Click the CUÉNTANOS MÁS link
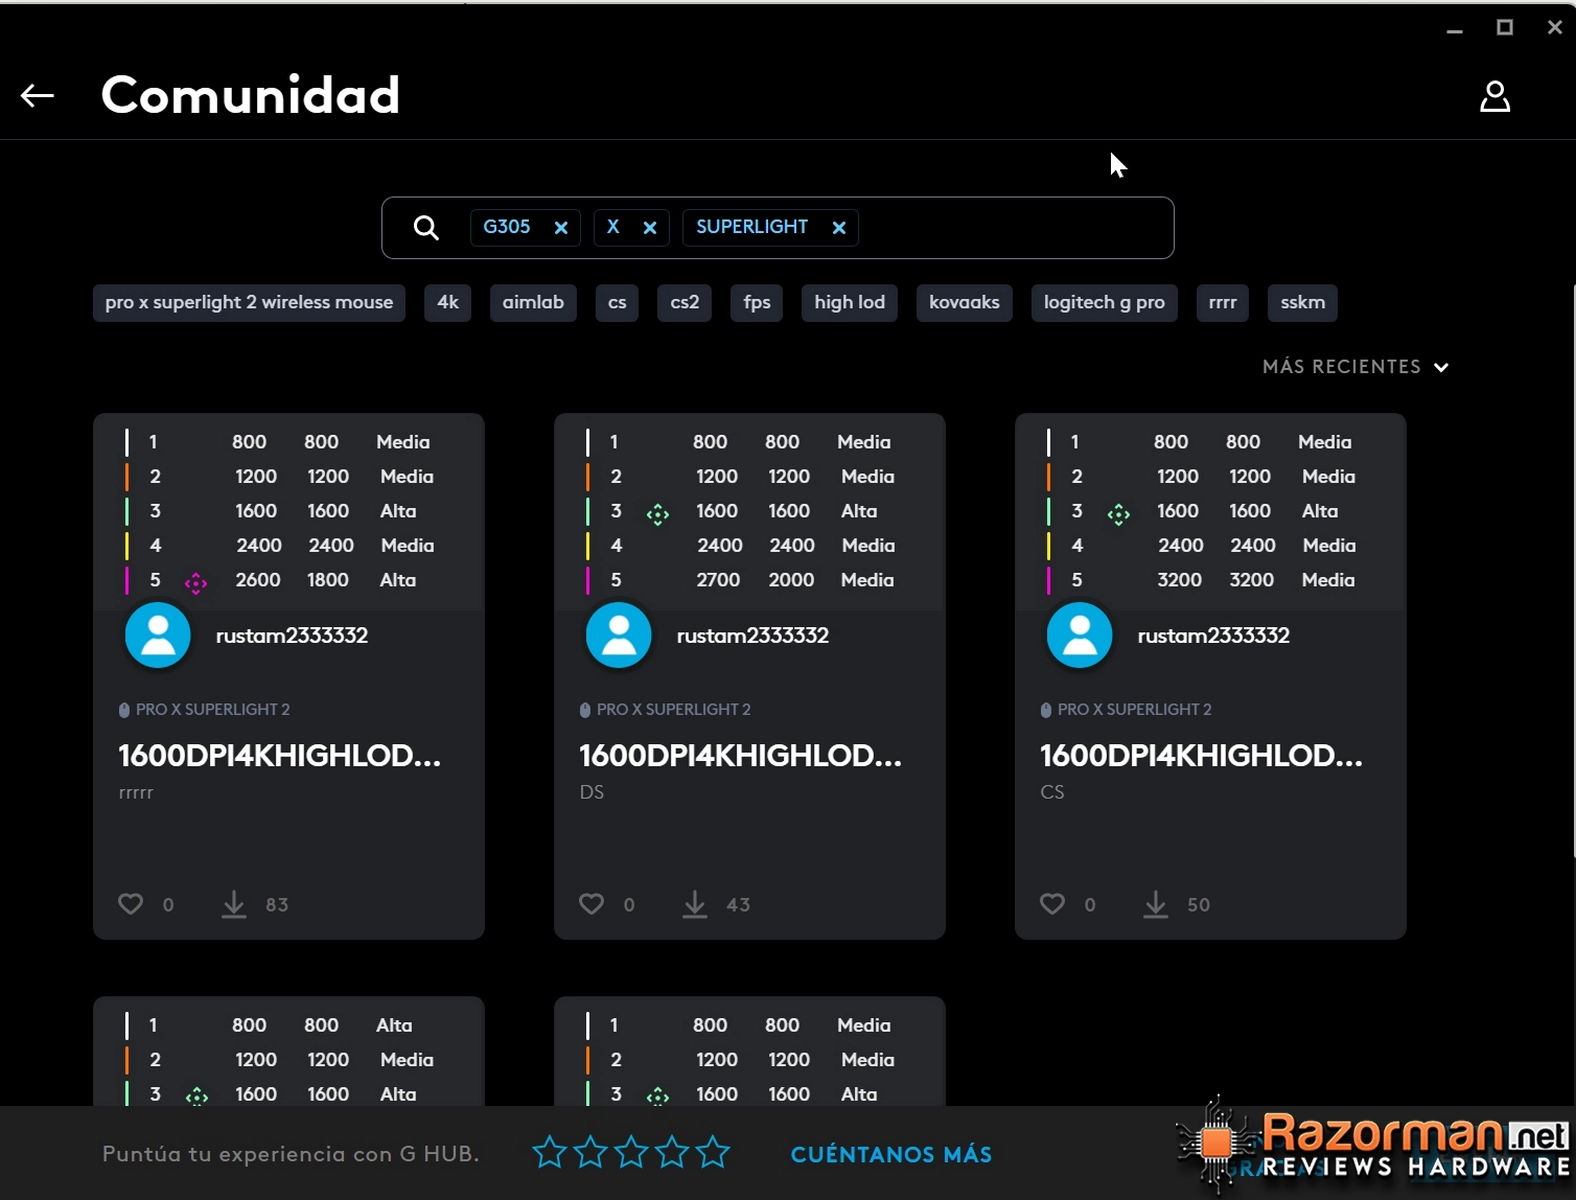Screen dimensions: 1576x1200 [891, 1155]
